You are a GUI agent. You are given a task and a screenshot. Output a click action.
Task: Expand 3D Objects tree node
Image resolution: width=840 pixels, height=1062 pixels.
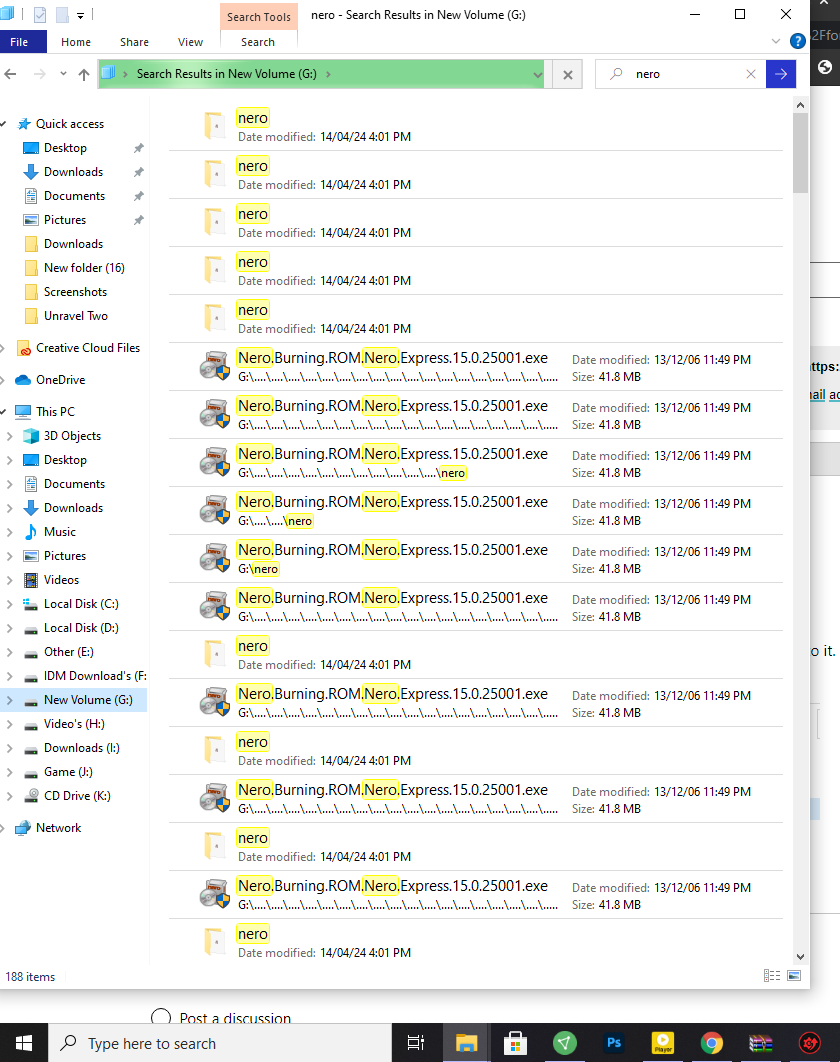click(9, 436)
